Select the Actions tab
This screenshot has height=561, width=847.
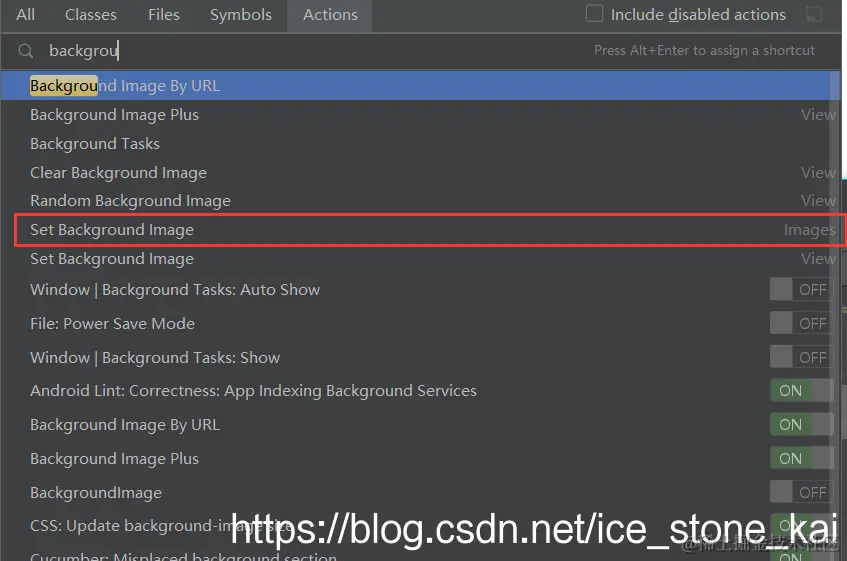[x=330, y=15]
